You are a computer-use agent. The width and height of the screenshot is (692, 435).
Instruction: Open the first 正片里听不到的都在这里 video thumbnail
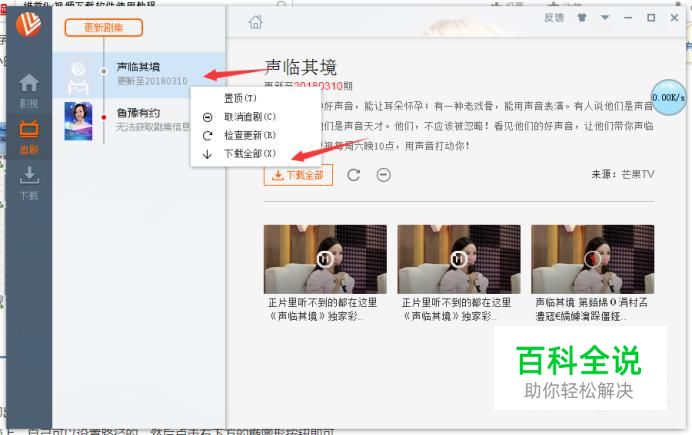325,259
